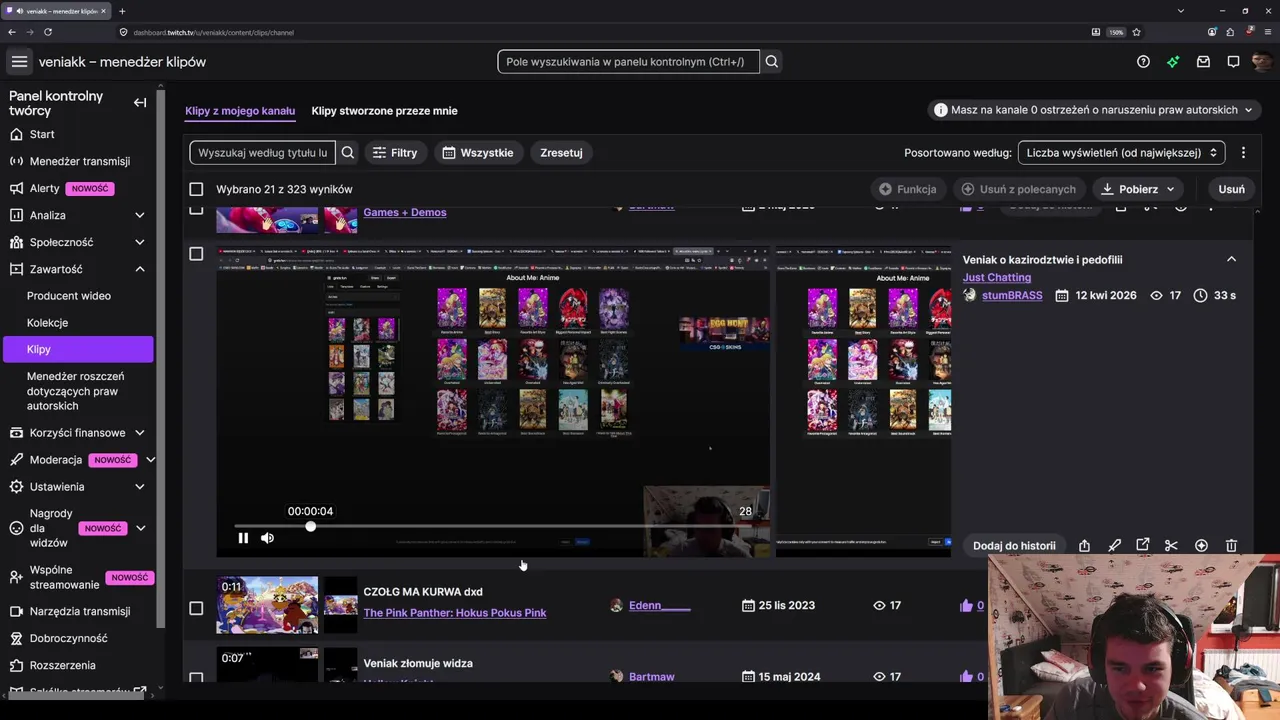Open the CZOŁG MA KURWA dxd clip thumbnail
This screenshot has height=720, width=1280.
[x=267, y=605]
